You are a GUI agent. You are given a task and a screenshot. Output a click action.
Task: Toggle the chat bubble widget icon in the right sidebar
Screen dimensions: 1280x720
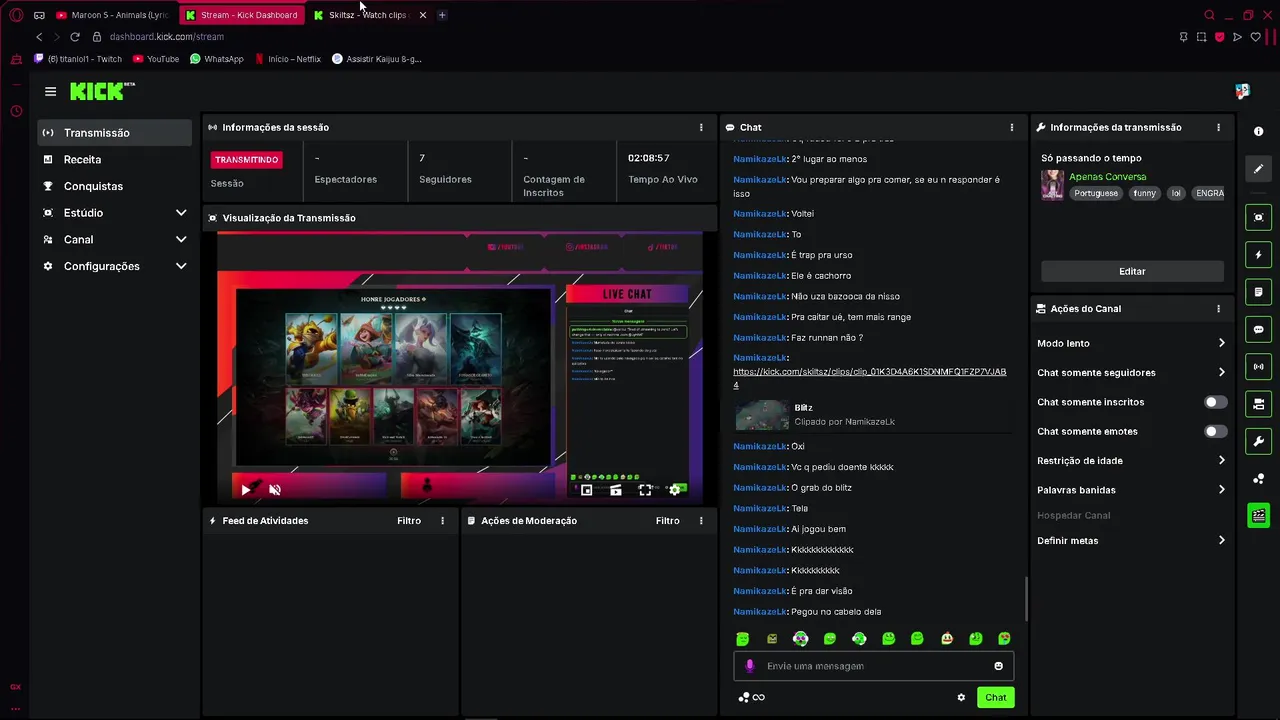pos(1258,329)
